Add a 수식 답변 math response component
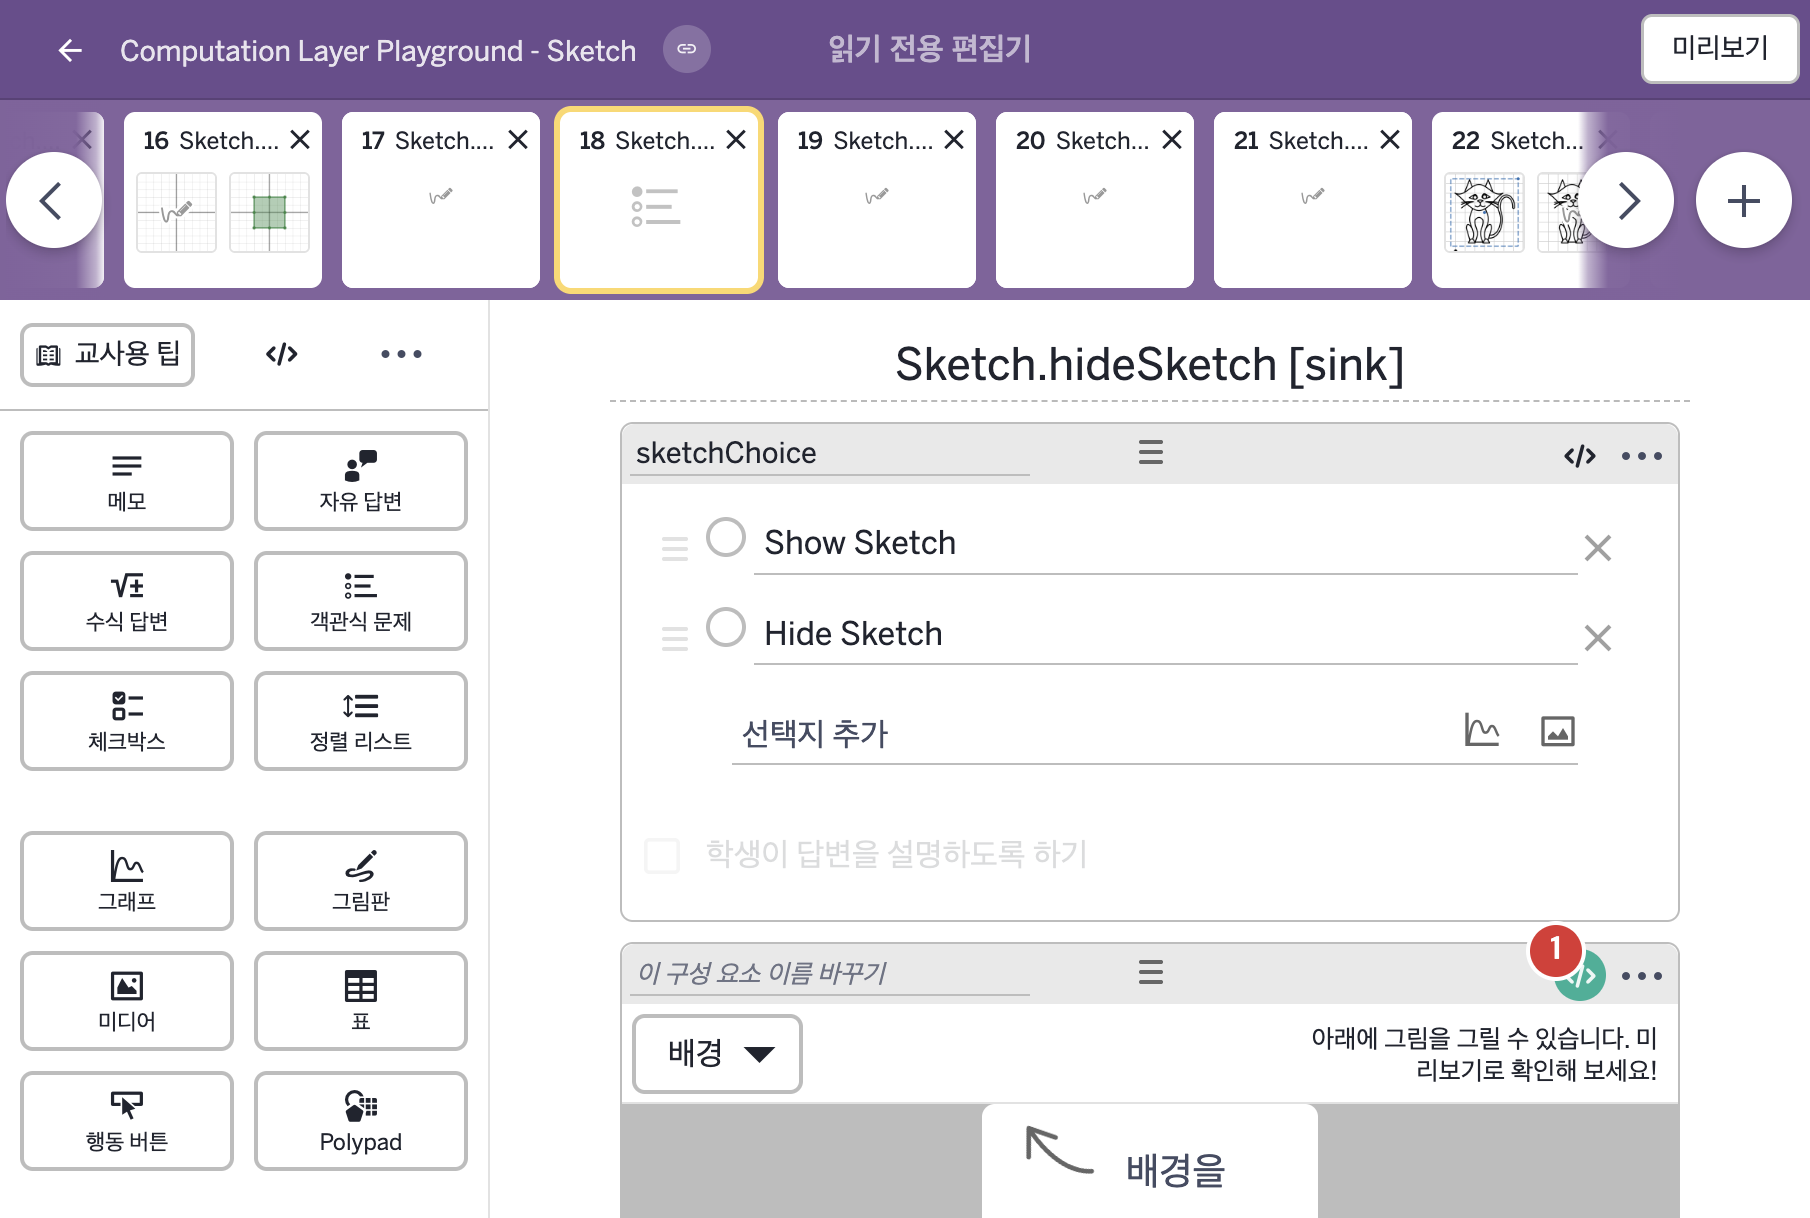The width and height of the screenshot is (1810, 1218). [x=127, y=601]
